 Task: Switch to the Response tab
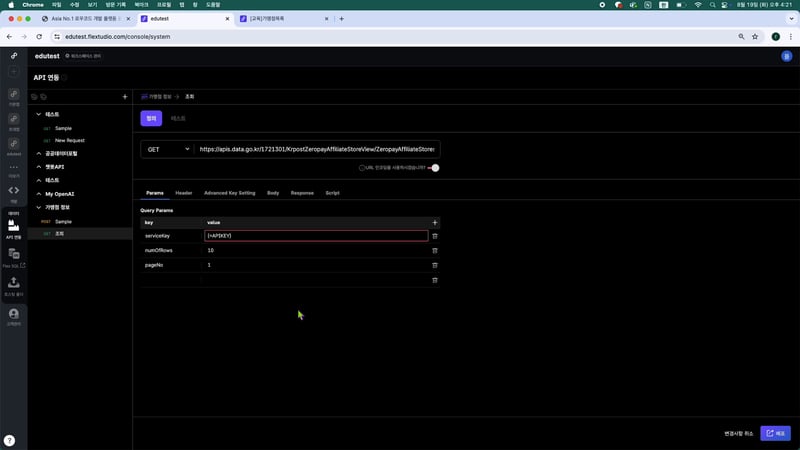[x=301, y=192]
